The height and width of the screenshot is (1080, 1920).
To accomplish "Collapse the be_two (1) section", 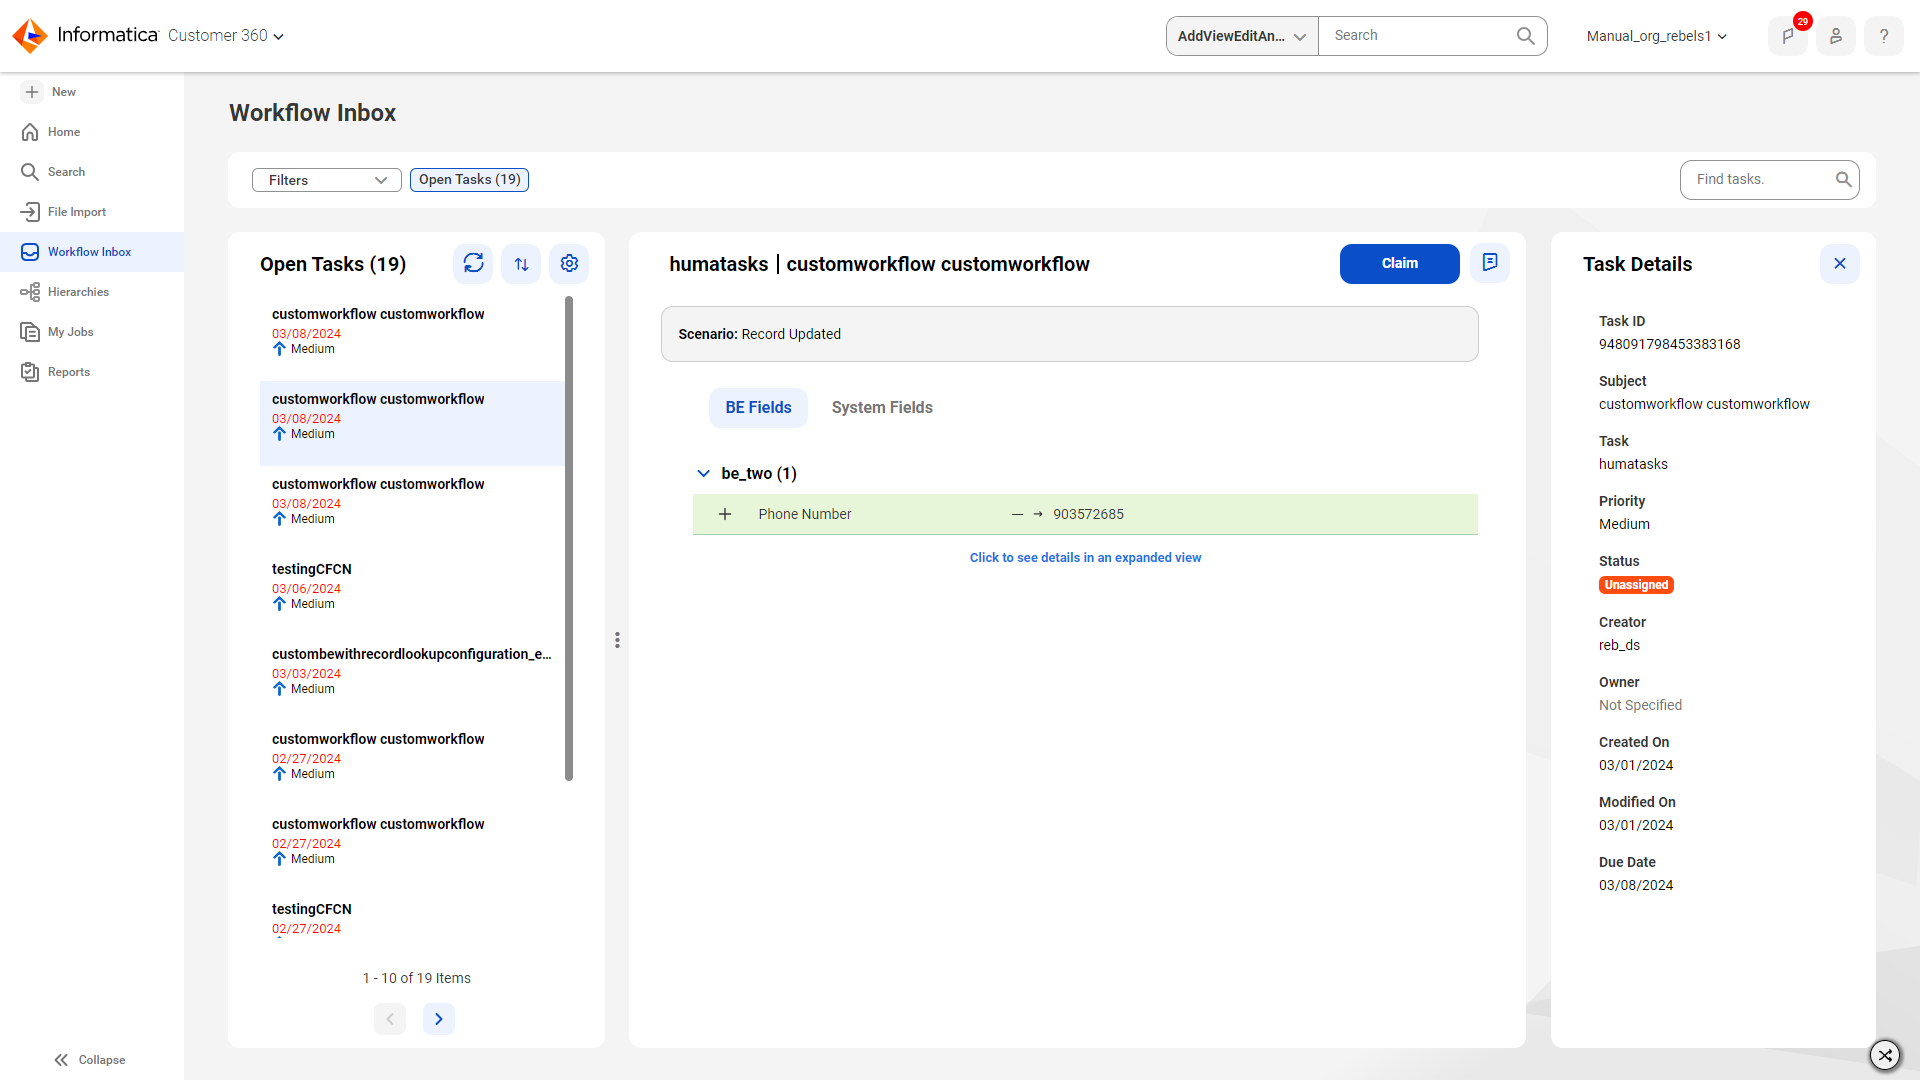I will click(703, 474).
